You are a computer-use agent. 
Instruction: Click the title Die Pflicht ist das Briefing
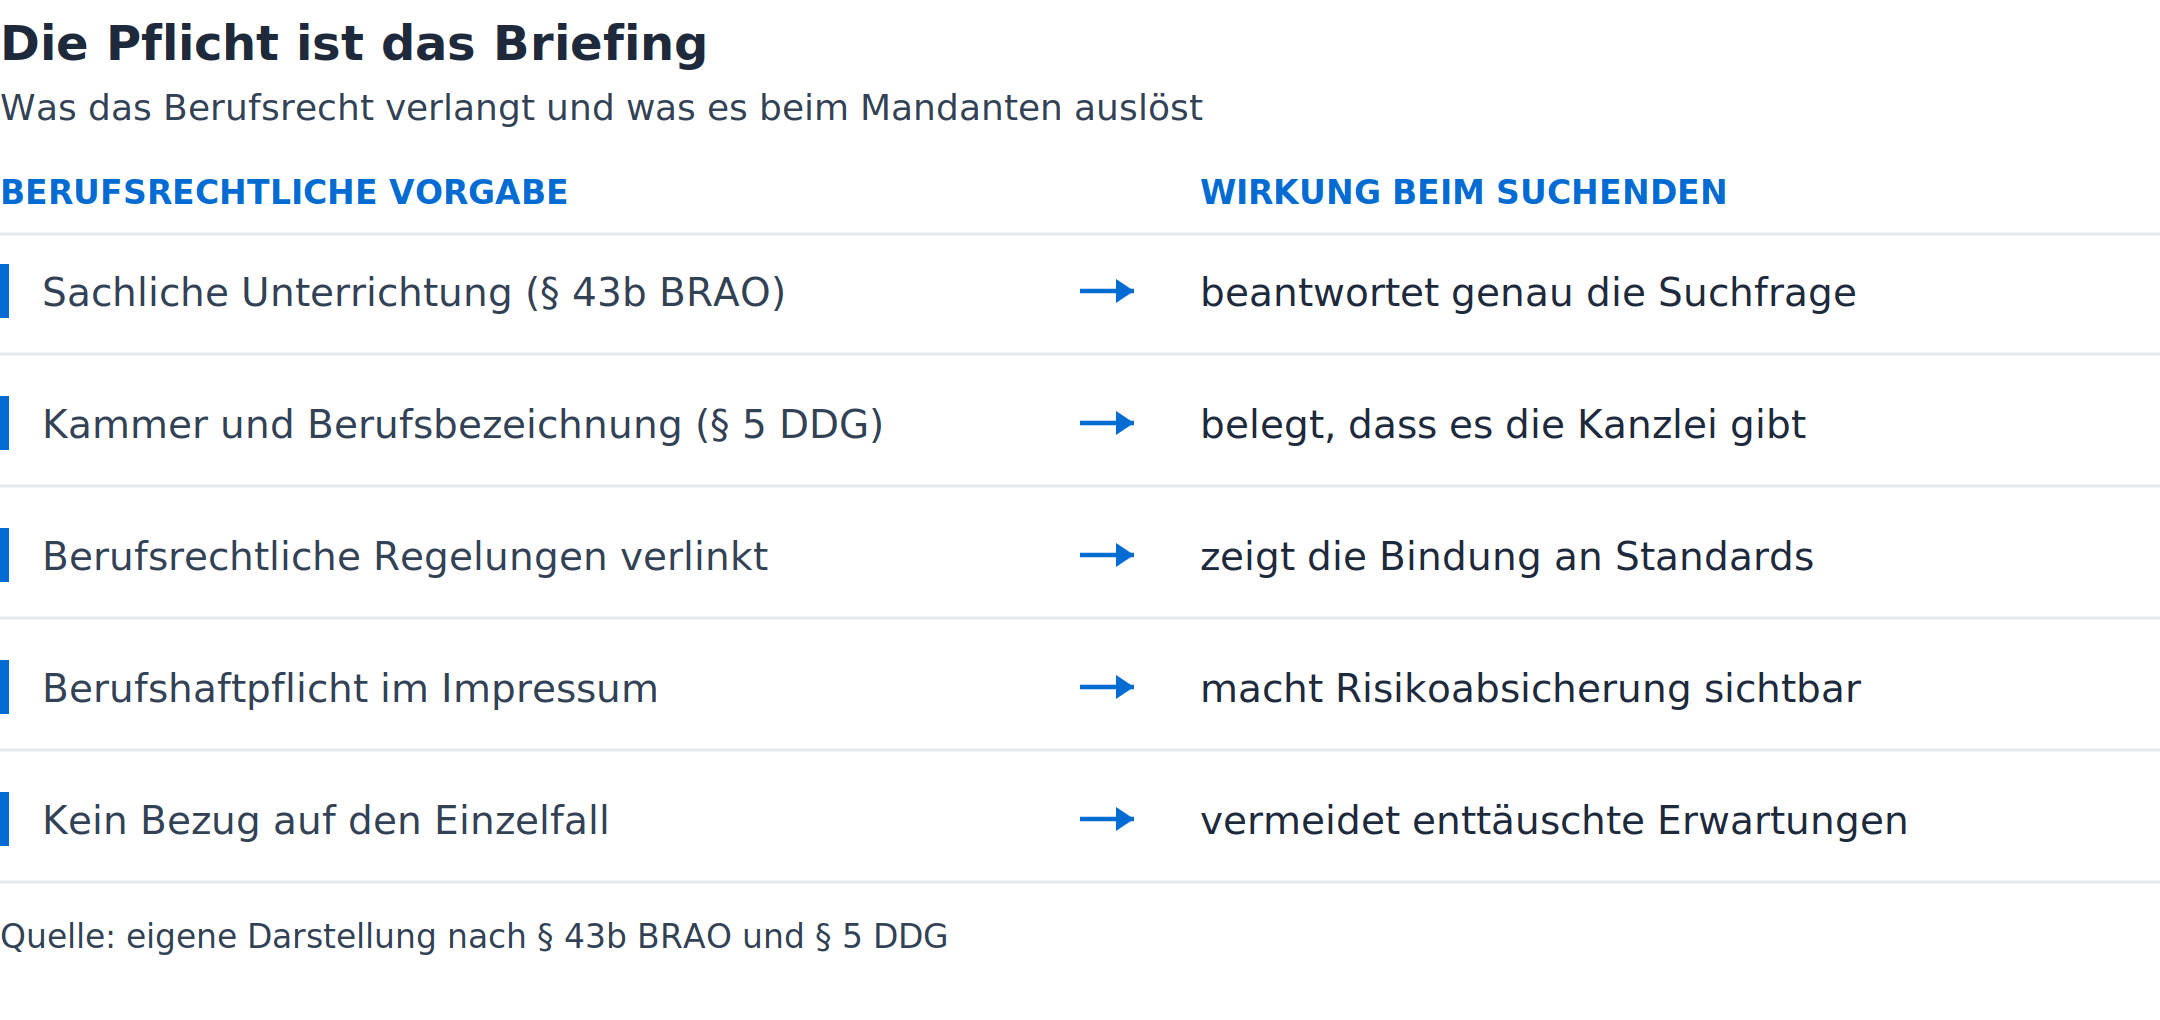click(x=354, y=44)
